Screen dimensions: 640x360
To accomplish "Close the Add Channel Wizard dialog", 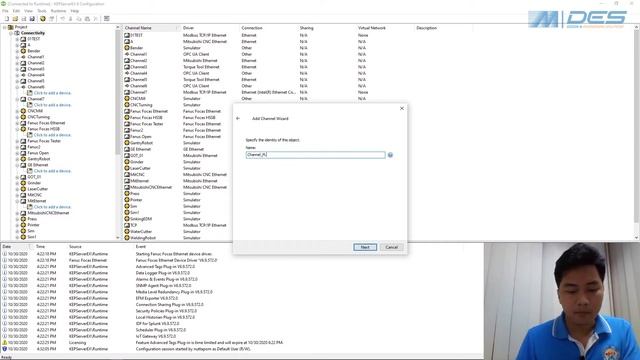I will 402,109.
